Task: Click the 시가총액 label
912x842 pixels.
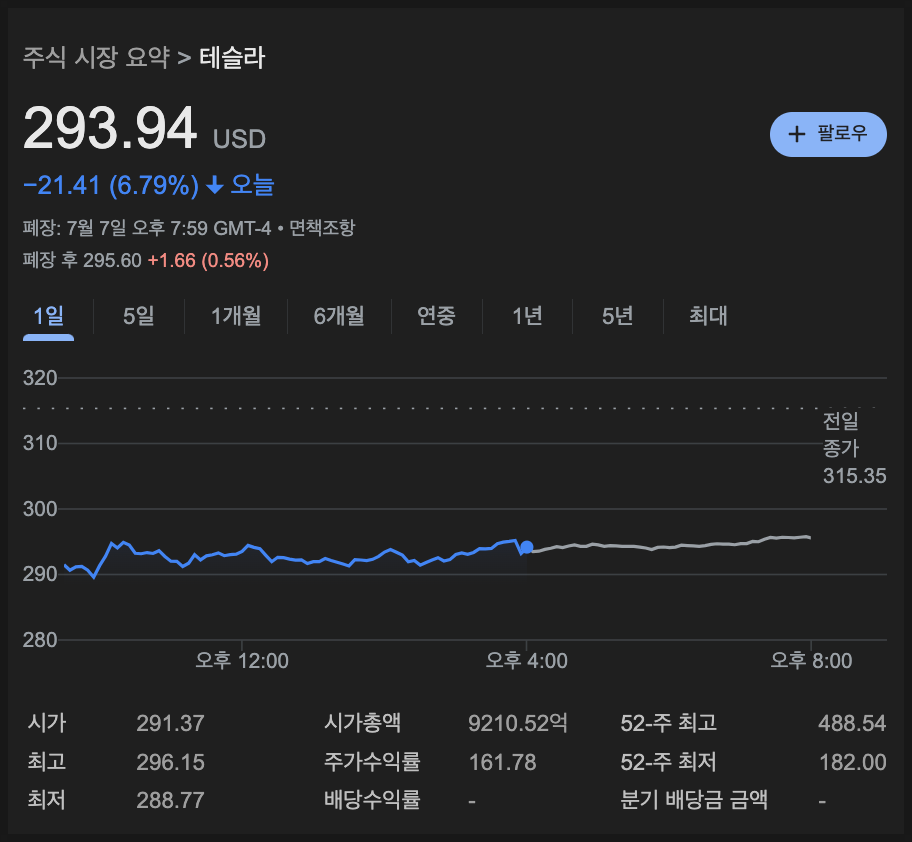Action: tap(362, 723)
